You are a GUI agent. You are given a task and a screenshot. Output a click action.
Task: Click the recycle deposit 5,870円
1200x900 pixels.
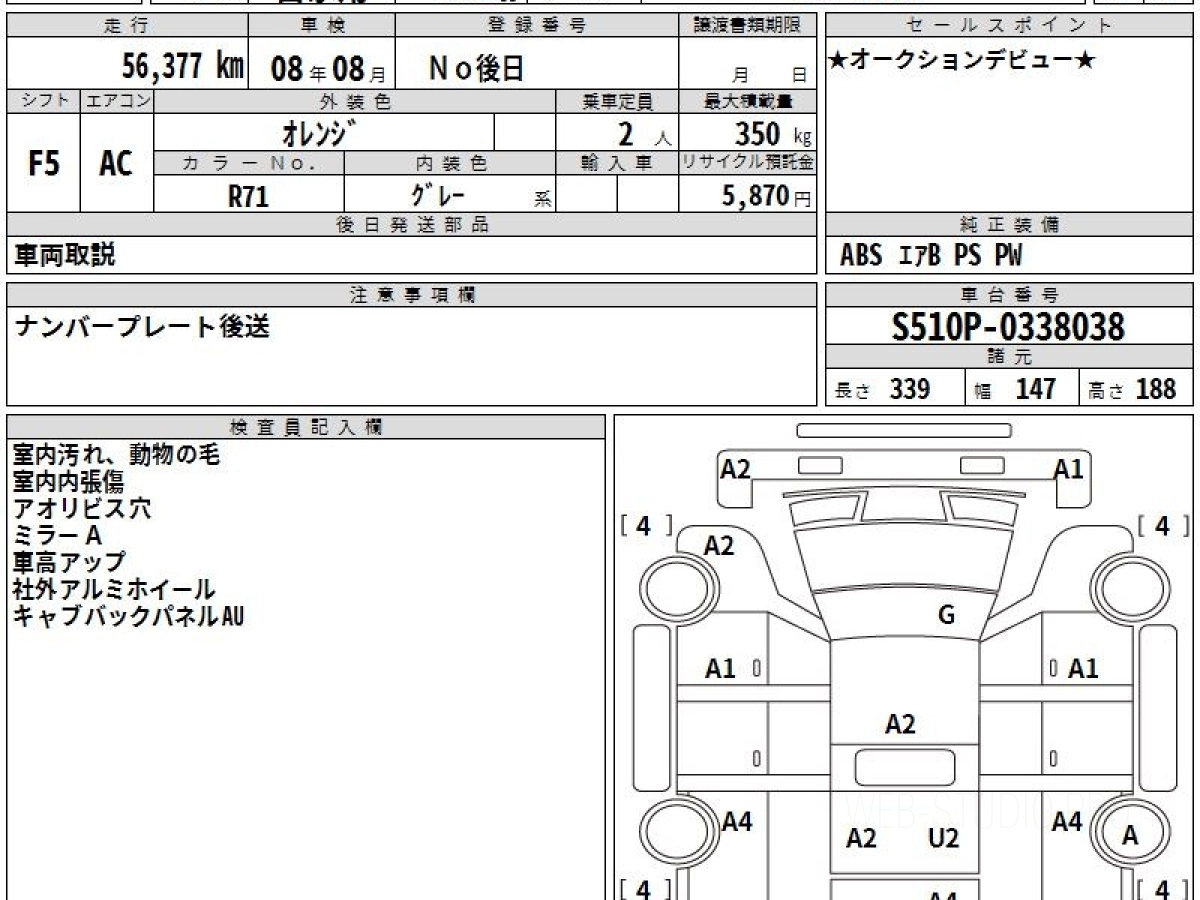[767, 196]
